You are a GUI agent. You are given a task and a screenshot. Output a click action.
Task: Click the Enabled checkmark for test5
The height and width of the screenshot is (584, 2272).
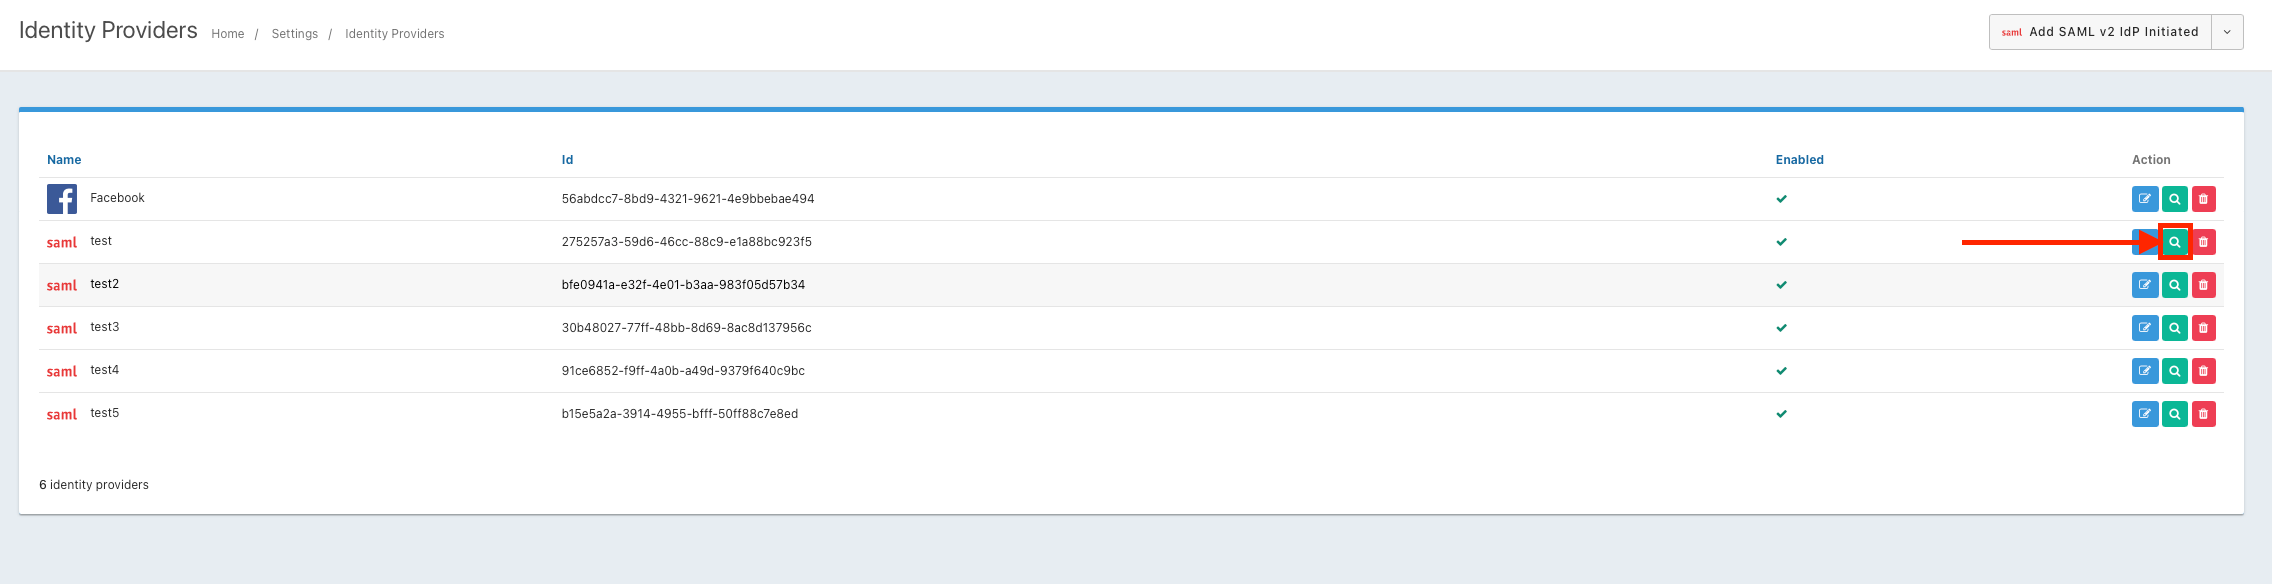tap(1781, 414)
